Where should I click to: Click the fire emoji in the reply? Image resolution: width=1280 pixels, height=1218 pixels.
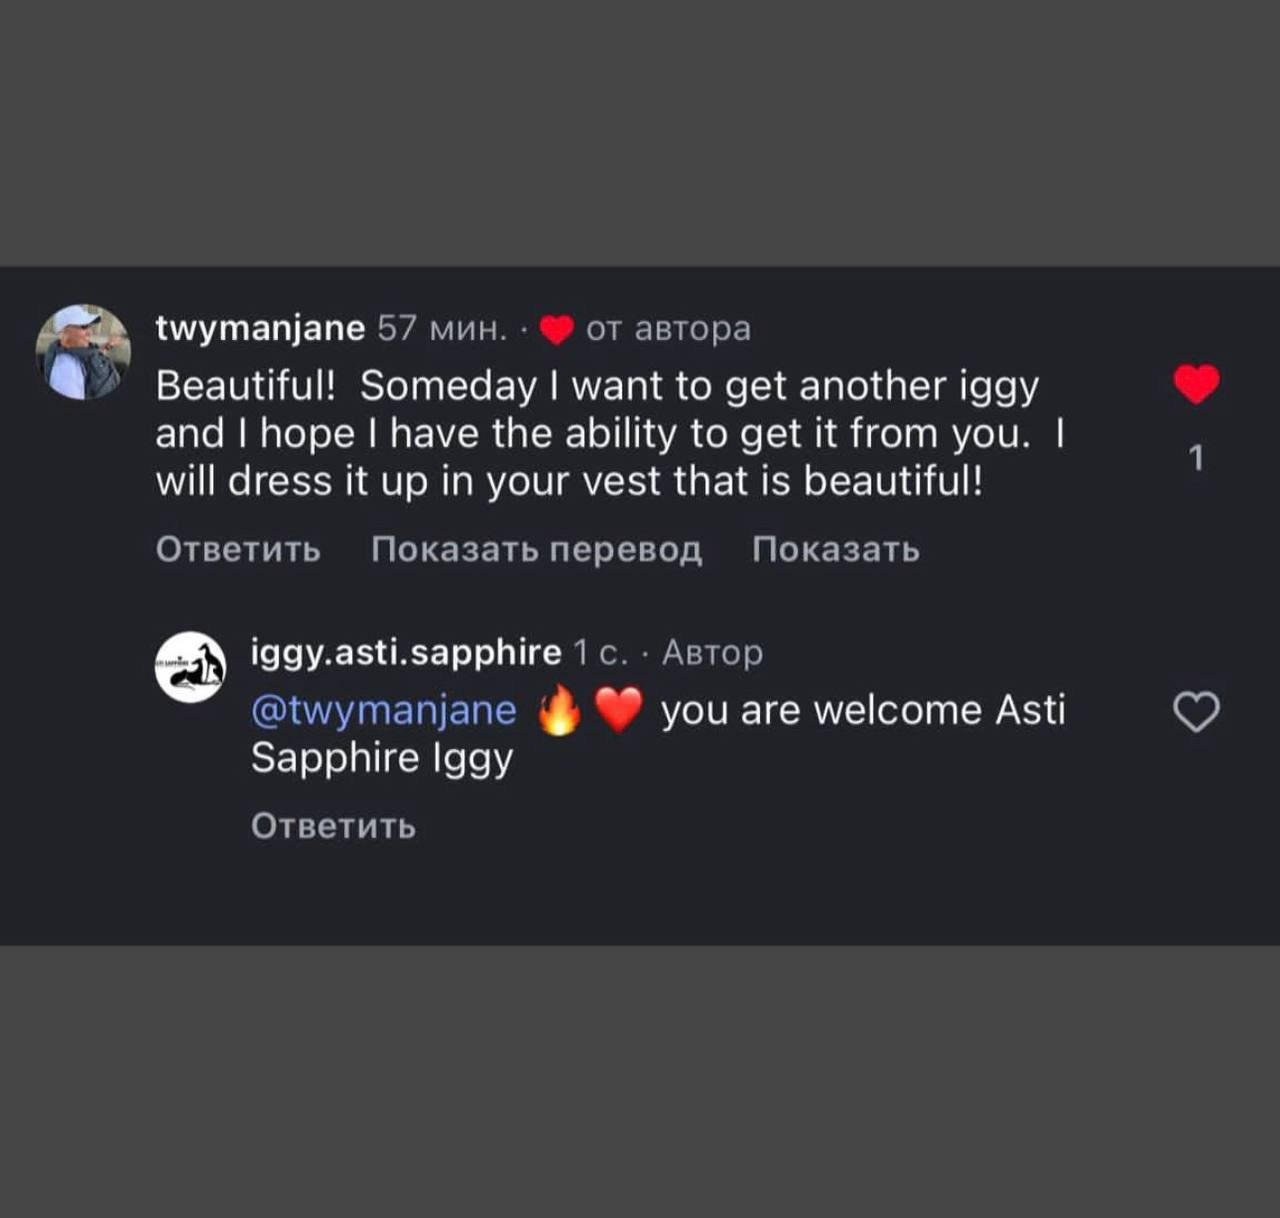pyautogui.click(x=559, y=711)
